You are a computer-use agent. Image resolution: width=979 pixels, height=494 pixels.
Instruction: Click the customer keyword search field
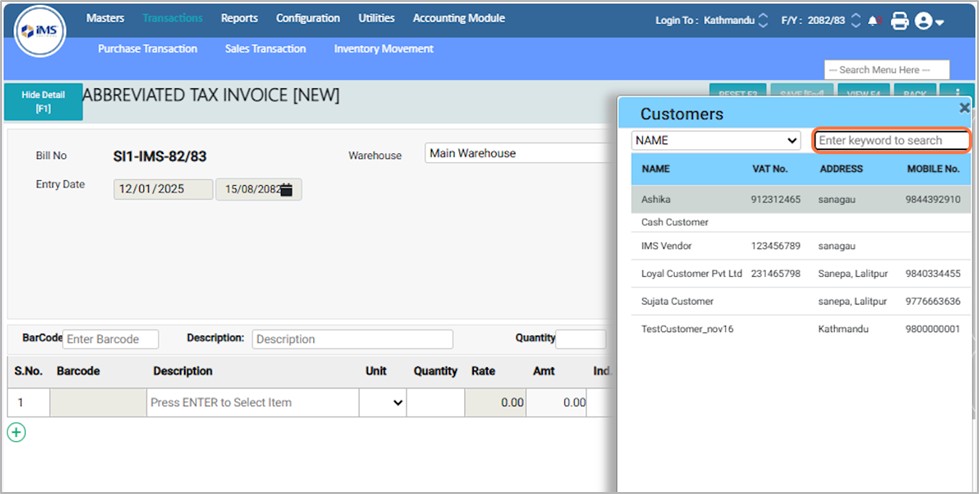point(892,141)
